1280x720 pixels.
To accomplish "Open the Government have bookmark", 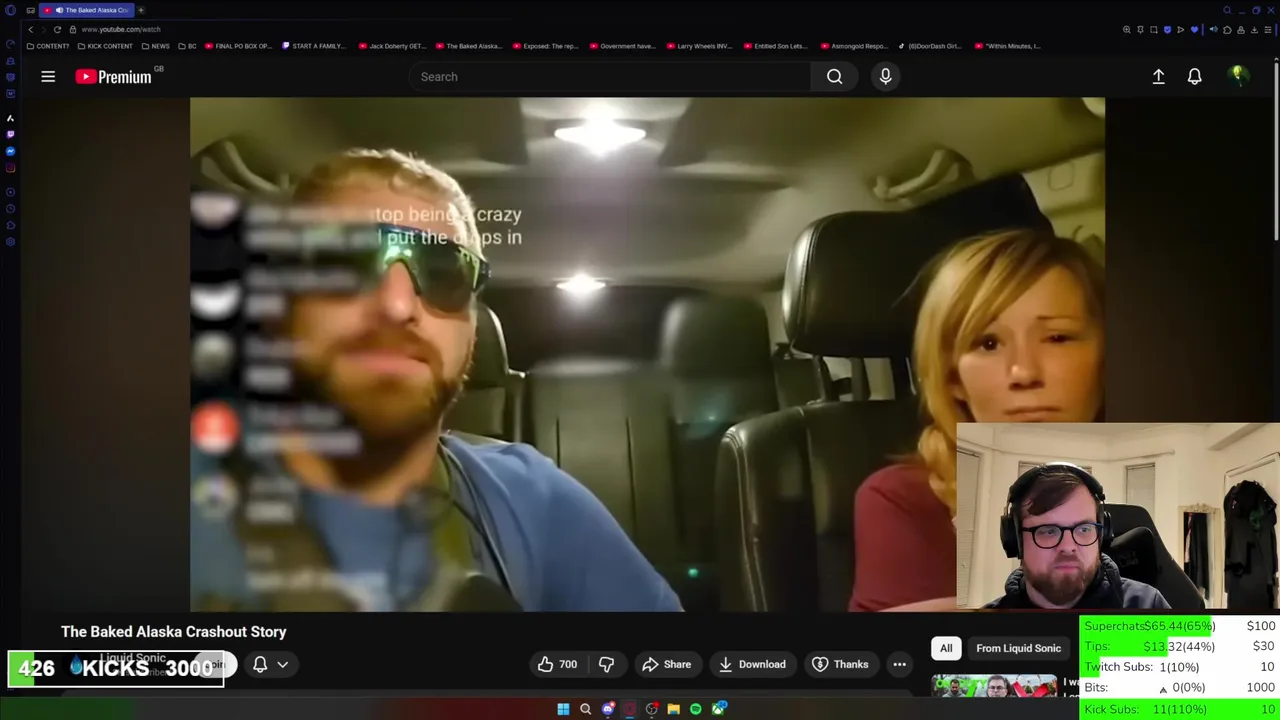I will (622, 46).
